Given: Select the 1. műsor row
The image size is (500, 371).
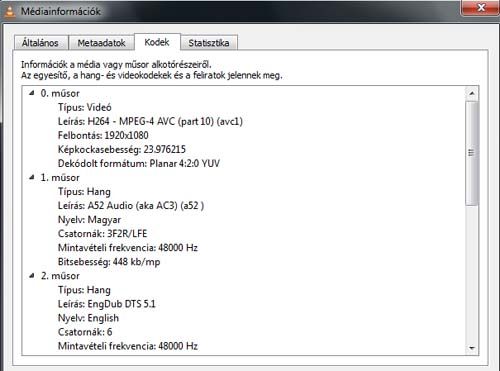Looking at the screenshot, I should (x=60, y=178).
